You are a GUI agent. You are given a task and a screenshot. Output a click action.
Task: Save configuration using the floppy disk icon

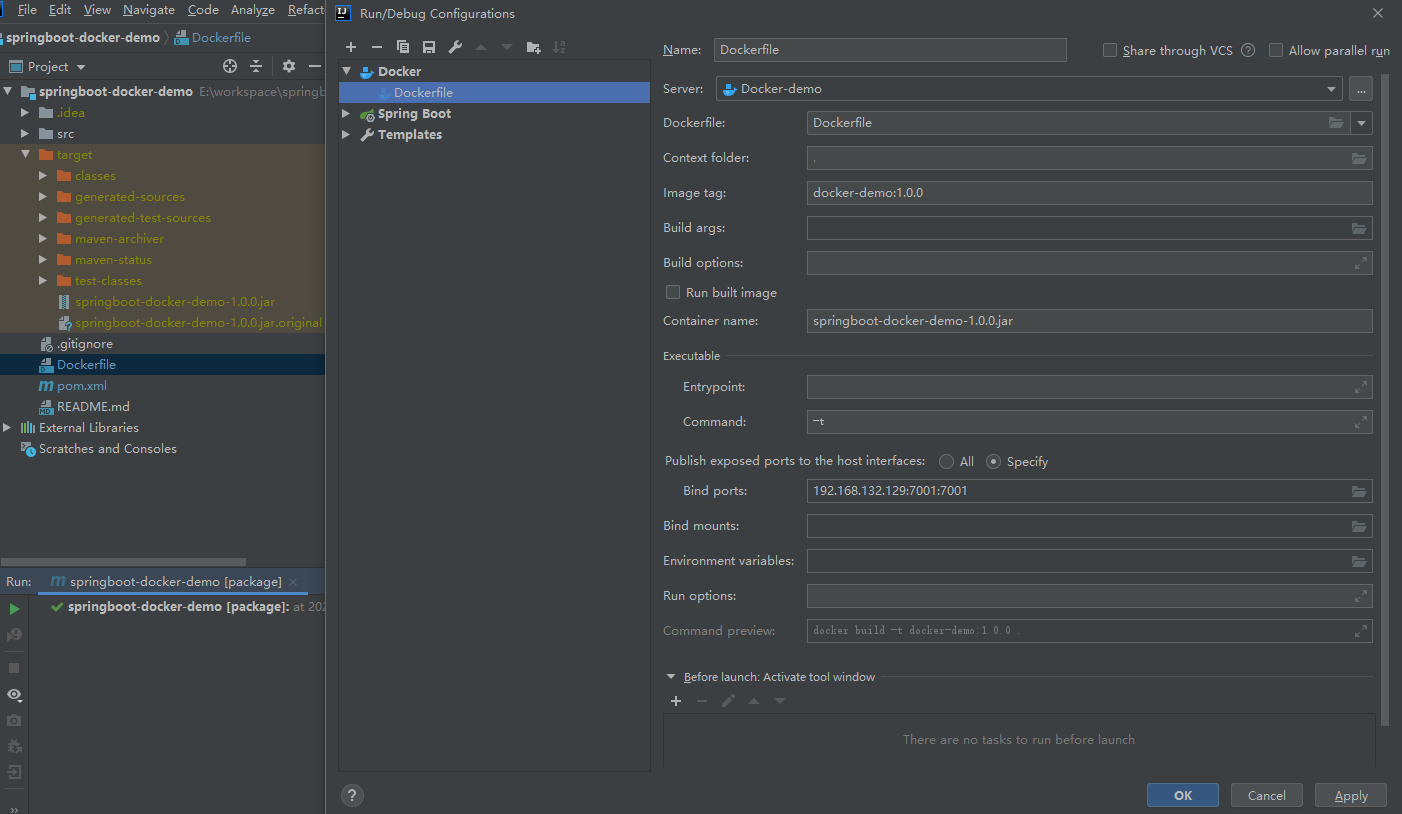click(x=429, y=47)
